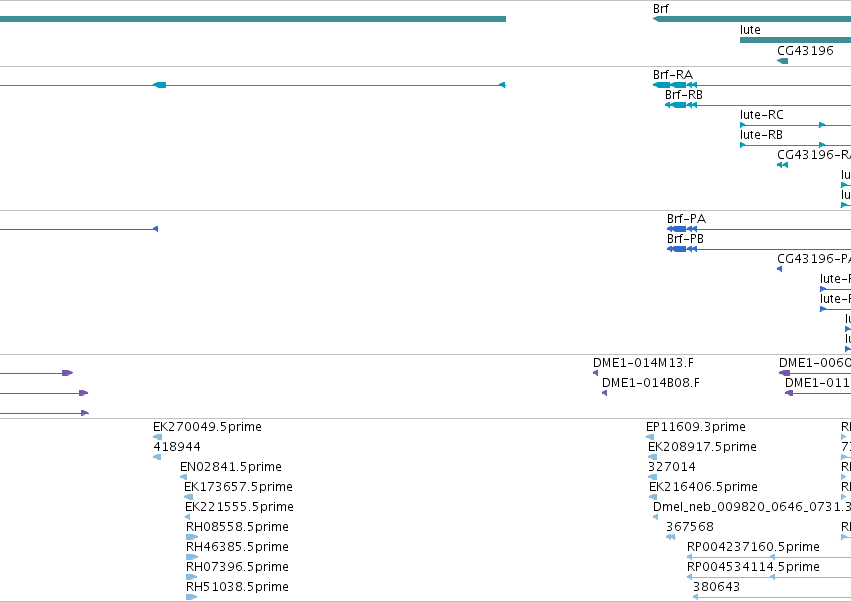Select the lute gene feature
The width and height of the screenshot is (851, 602).
795,40
